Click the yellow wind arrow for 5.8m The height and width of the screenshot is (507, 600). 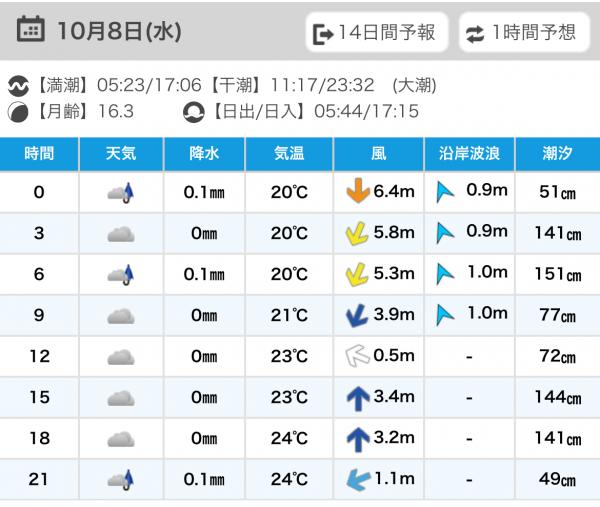pyautogui.click(x=356, y=233)
